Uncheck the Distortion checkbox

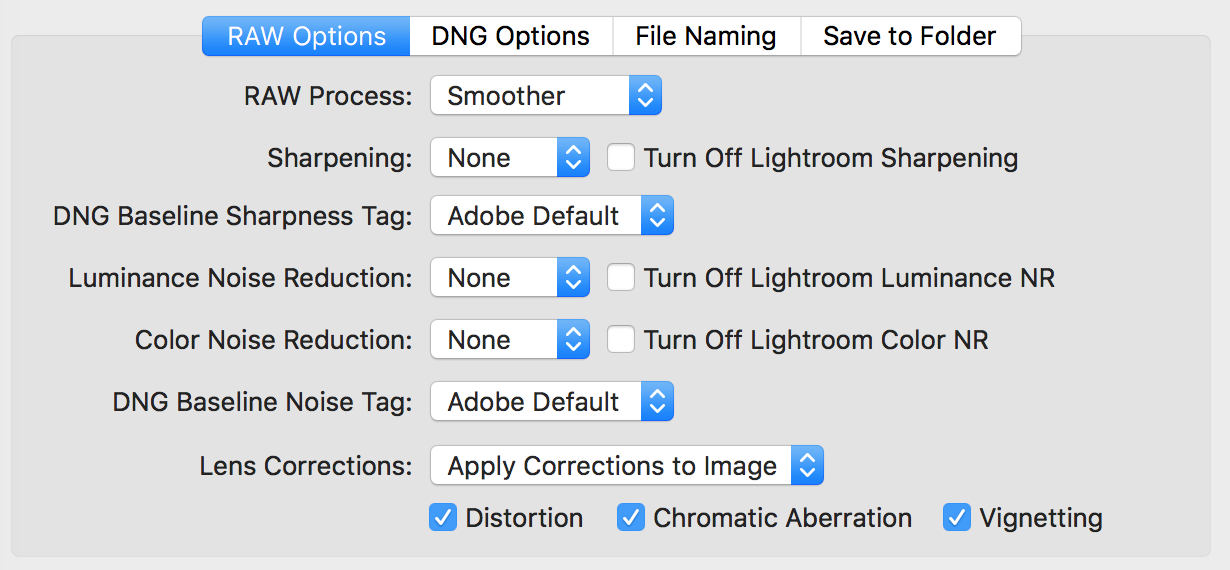(x=443, y=517)
